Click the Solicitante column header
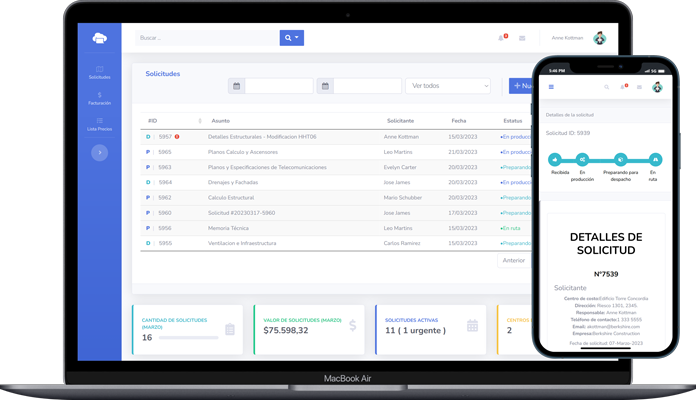 tap(400, 121)
